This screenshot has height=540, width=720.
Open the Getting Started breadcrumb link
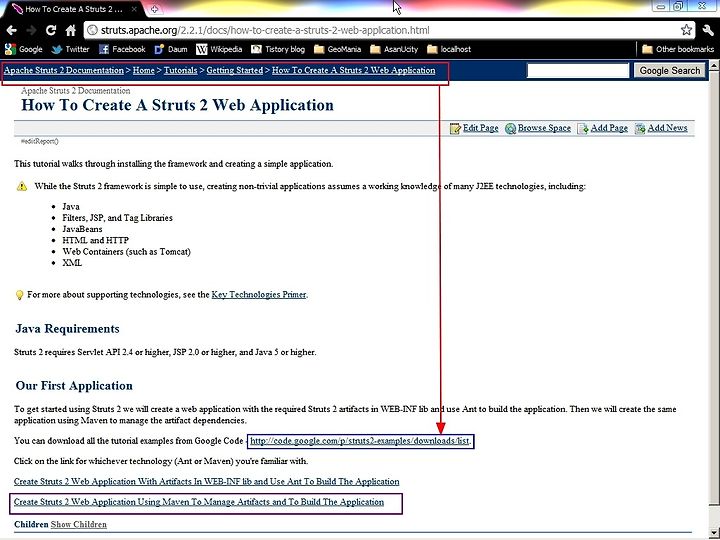[x=235, y=70]
